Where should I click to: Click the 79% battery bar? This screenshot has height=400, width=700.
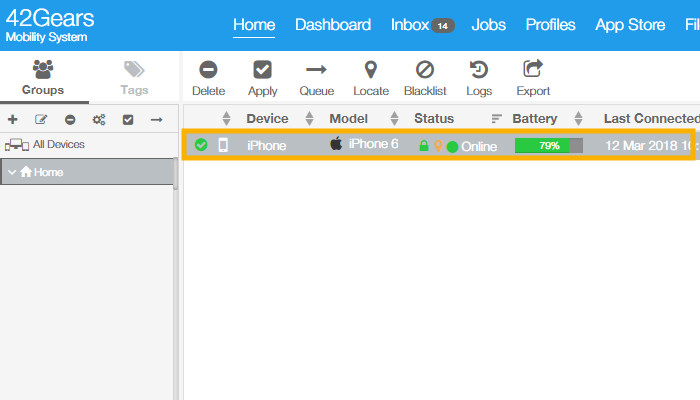click(549, 146)
